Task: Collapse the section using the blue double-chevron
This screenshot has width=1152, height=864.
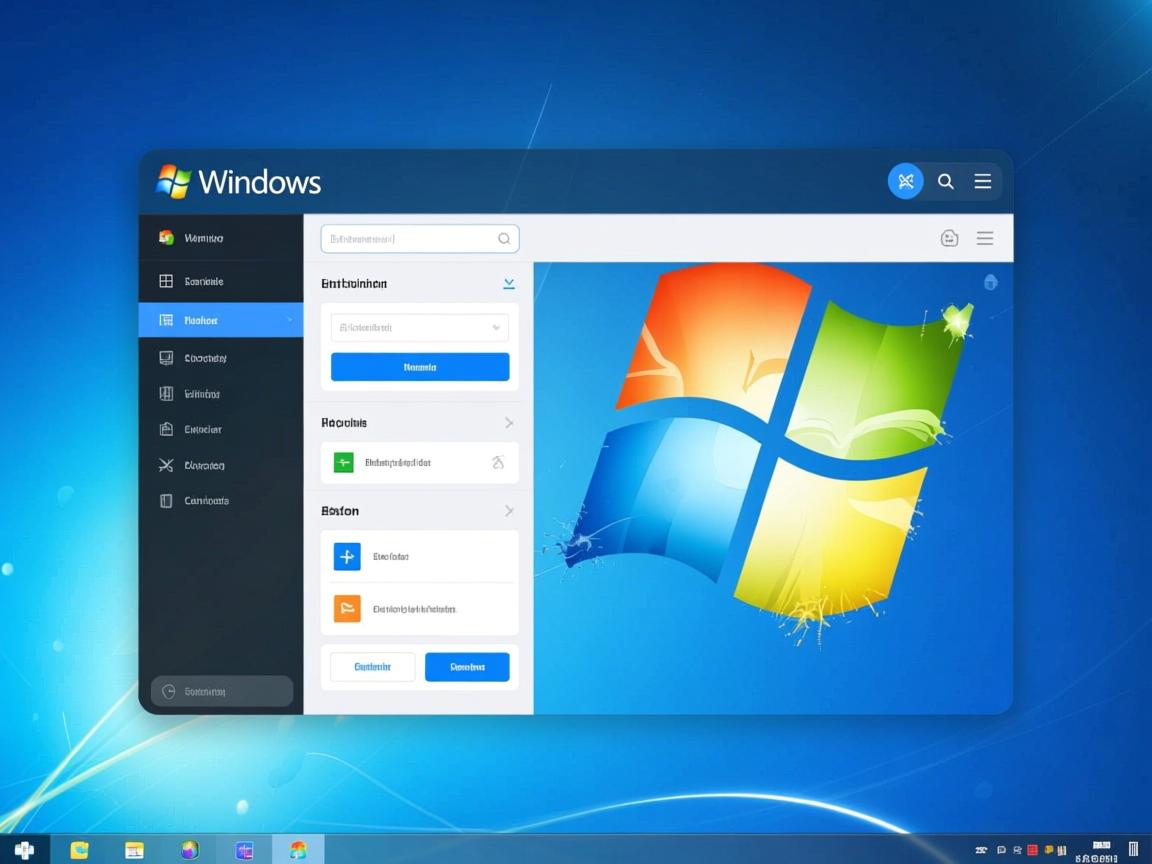Action: (508, 283)
